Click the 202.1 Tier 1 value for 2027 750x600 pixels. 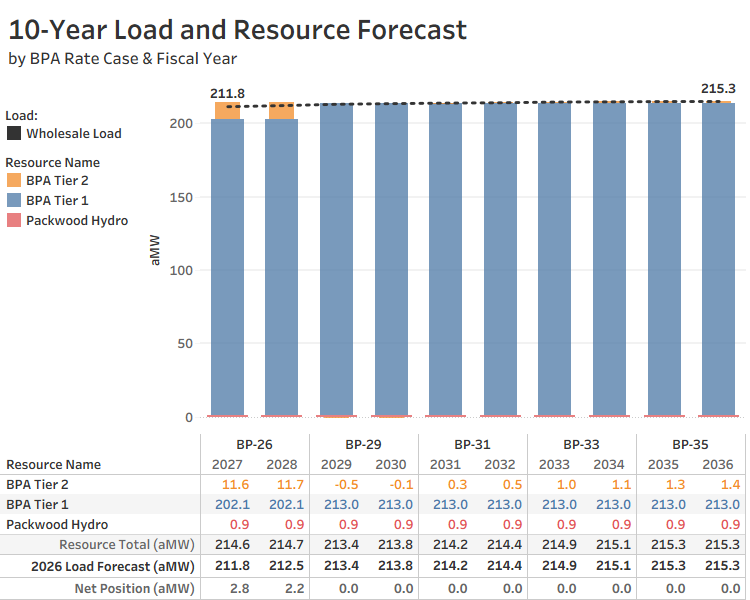[232, 504]
